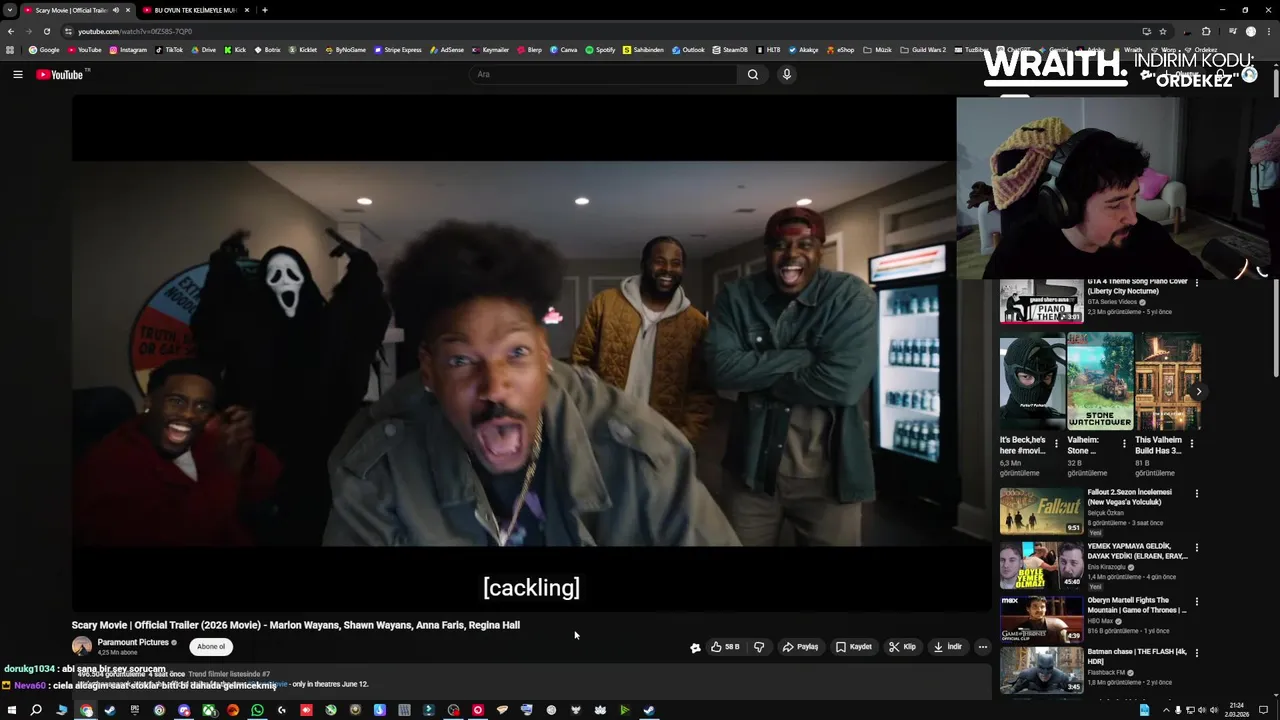
Task: Open Windows taskbar search magnifier
Action: (x=36, y=710)
